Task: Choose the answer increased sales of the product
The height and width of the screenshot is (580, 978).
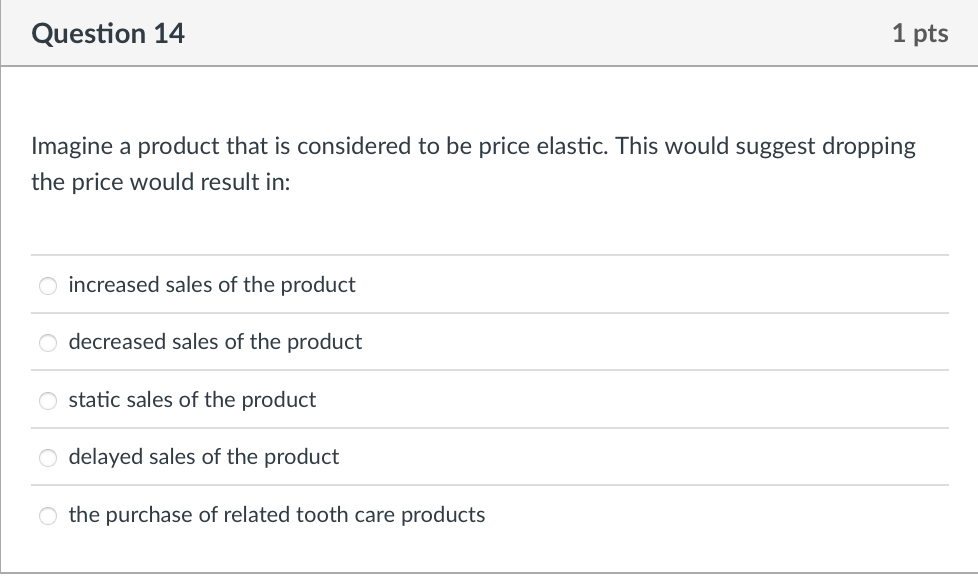Action: coord(212,285)
